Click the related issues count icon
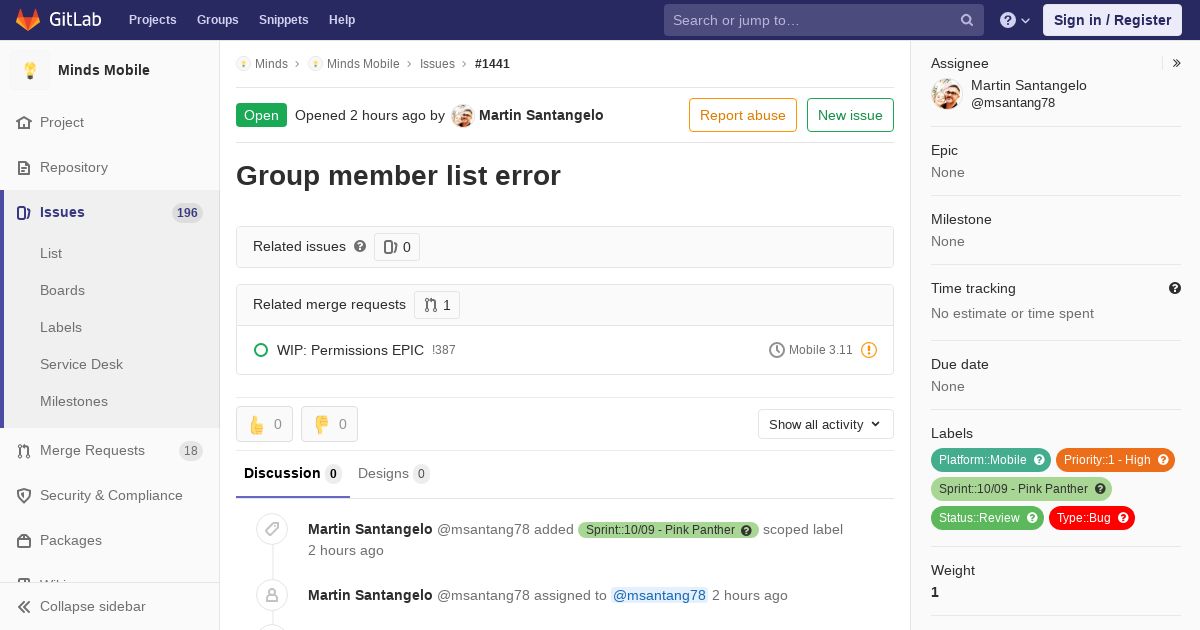Image resolution: width=1200 pixels, height=630 pixels. (390, 247)
